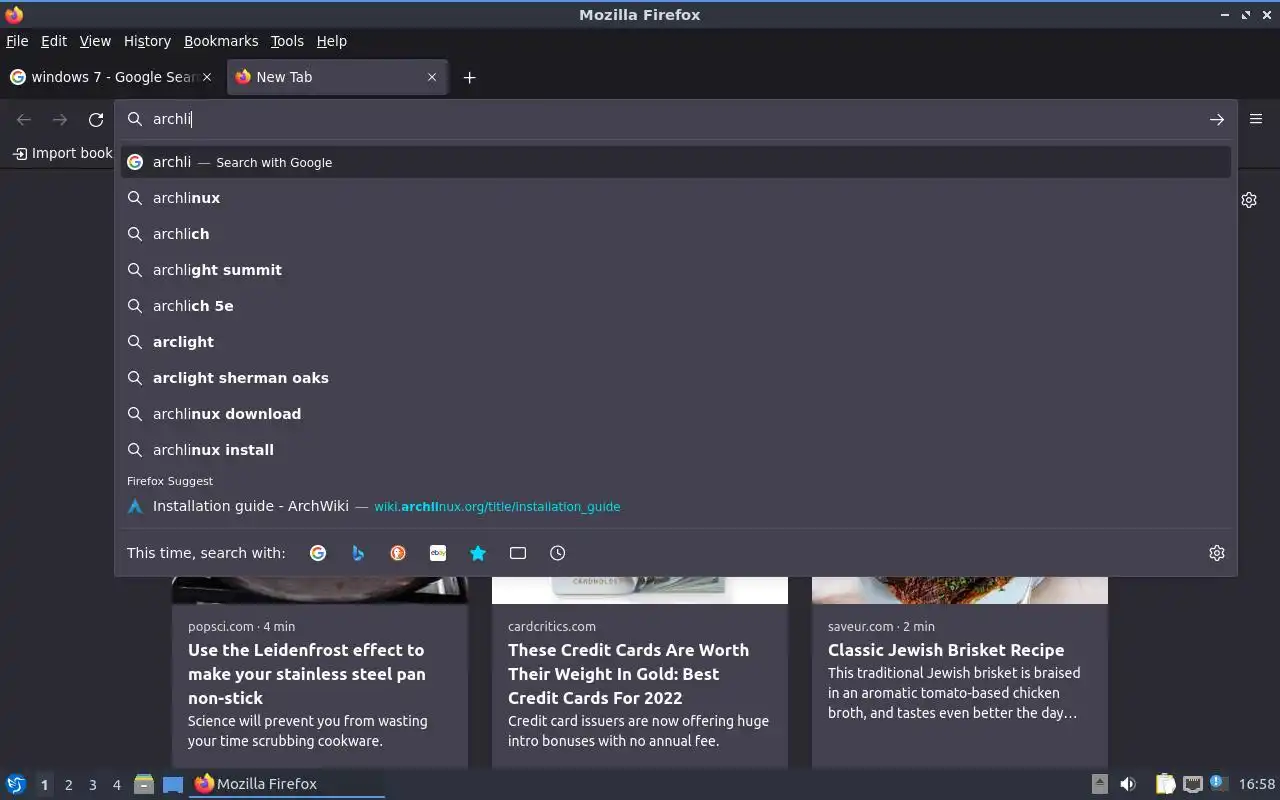This screenshot has width=1280, height=800.
Task: Open the View menu
Action: pyautogui.click(x=95, y=41)
